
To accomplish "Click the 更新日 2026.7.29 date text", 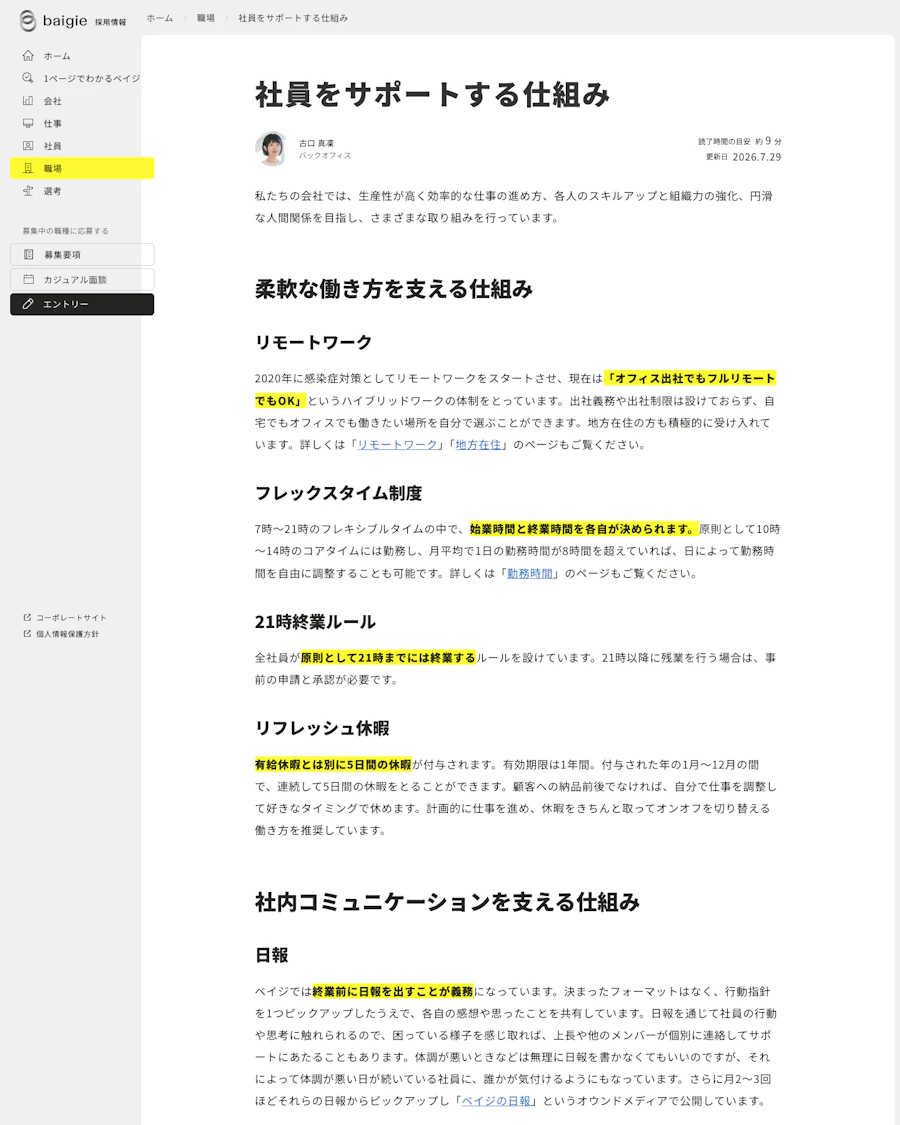I will click(744, 157).
